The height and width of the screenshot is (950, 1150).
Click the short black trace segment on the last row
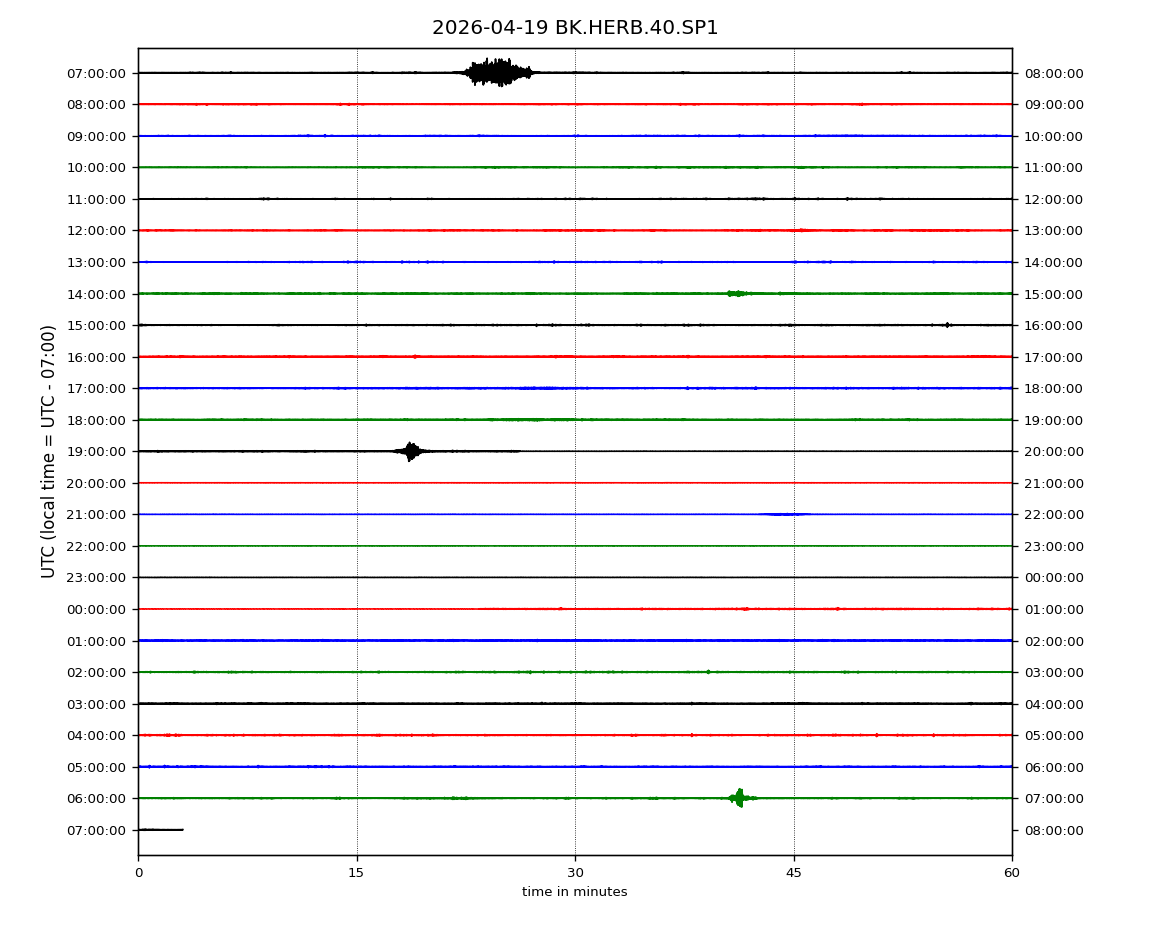click(x=160, y=829)
